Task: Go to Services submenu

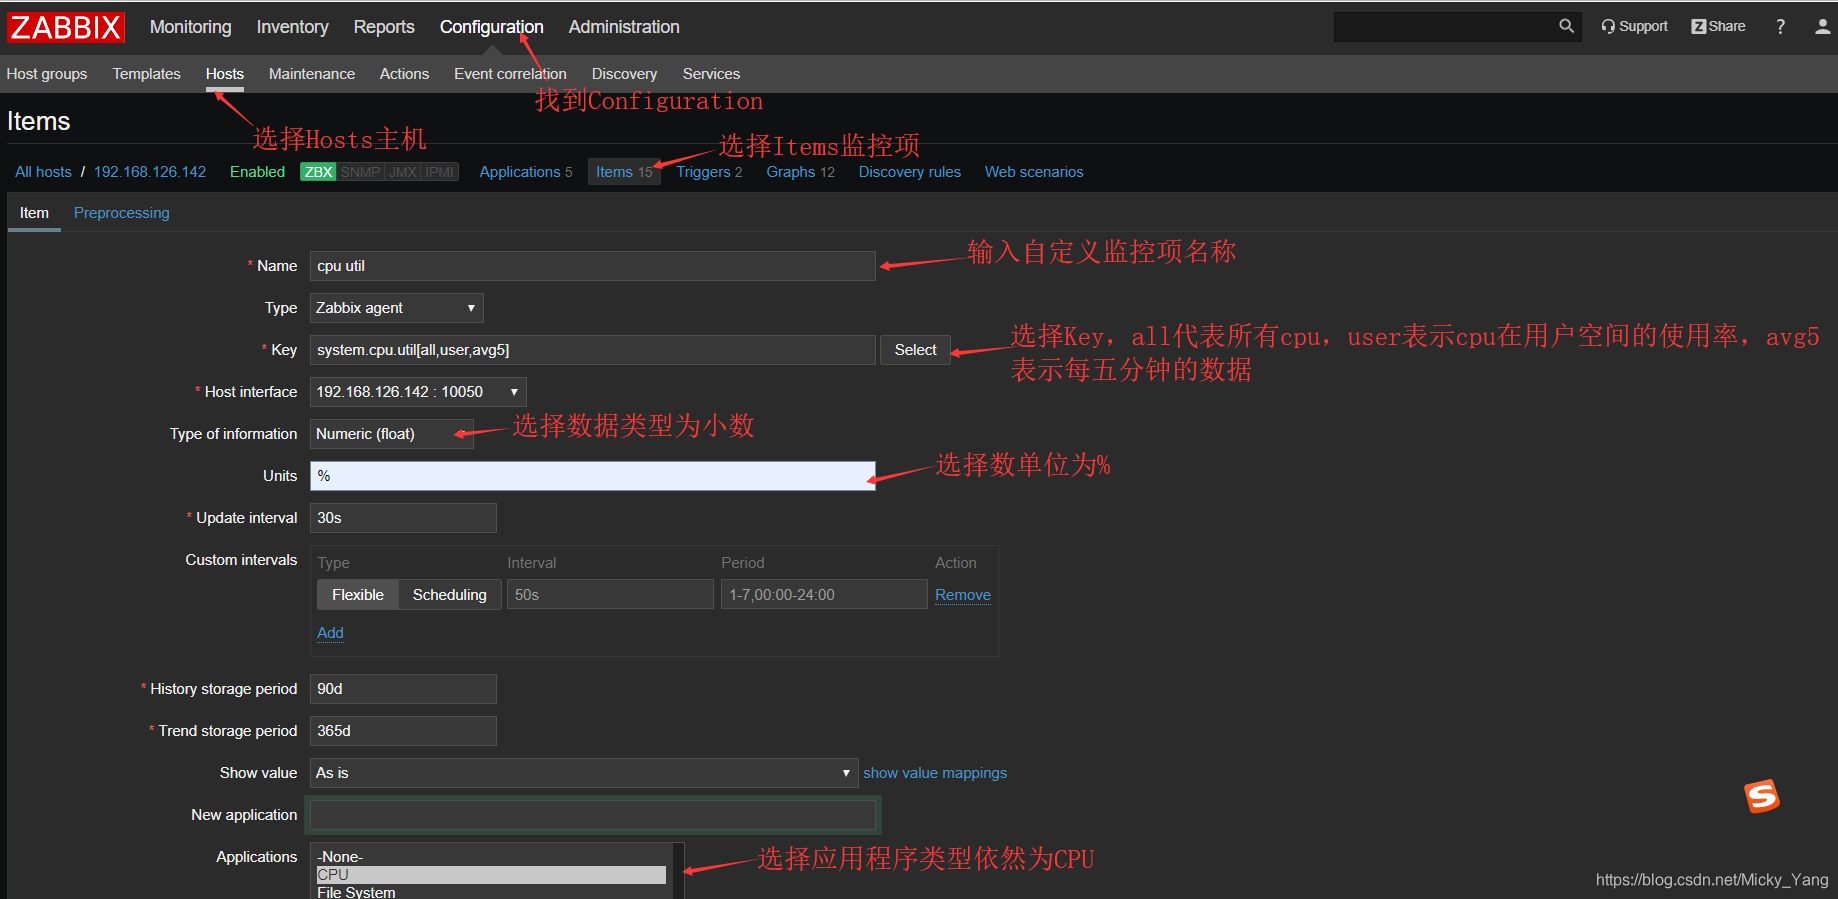Action: click(x=711, y=74)
